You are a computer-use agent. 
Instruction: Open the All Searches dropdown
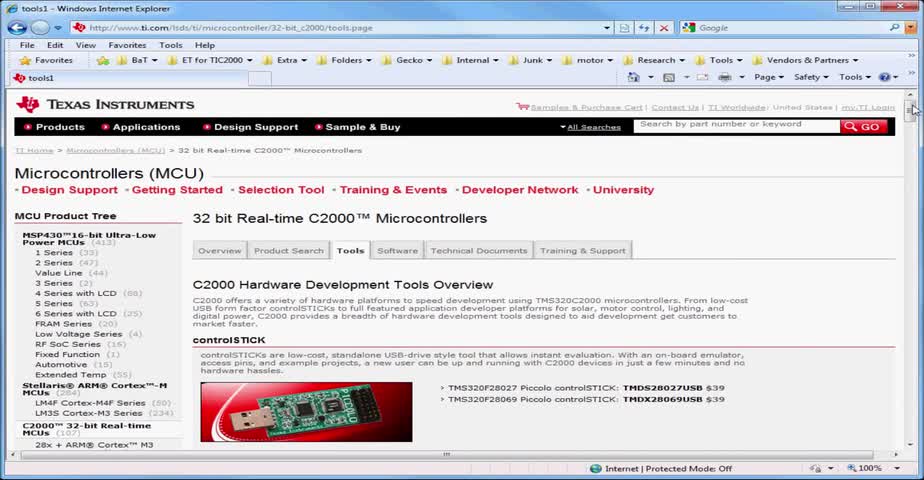coord(590,127)
